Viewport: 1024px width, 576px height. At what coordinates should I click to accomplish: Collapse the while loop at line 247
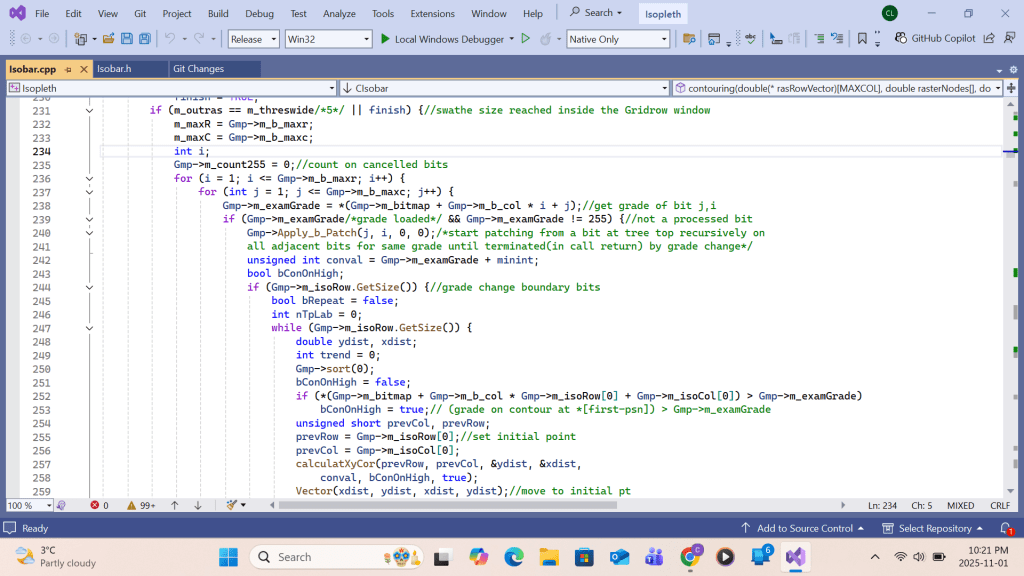click(x=89, y=328)
